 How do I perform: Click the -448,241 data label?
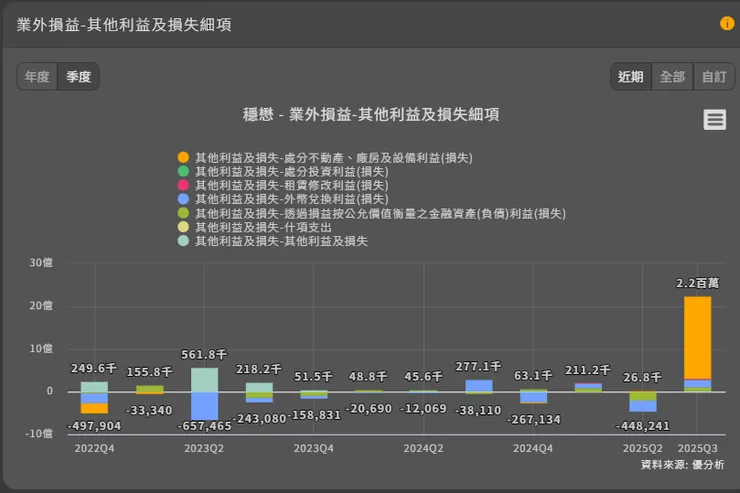coord(643,426)
